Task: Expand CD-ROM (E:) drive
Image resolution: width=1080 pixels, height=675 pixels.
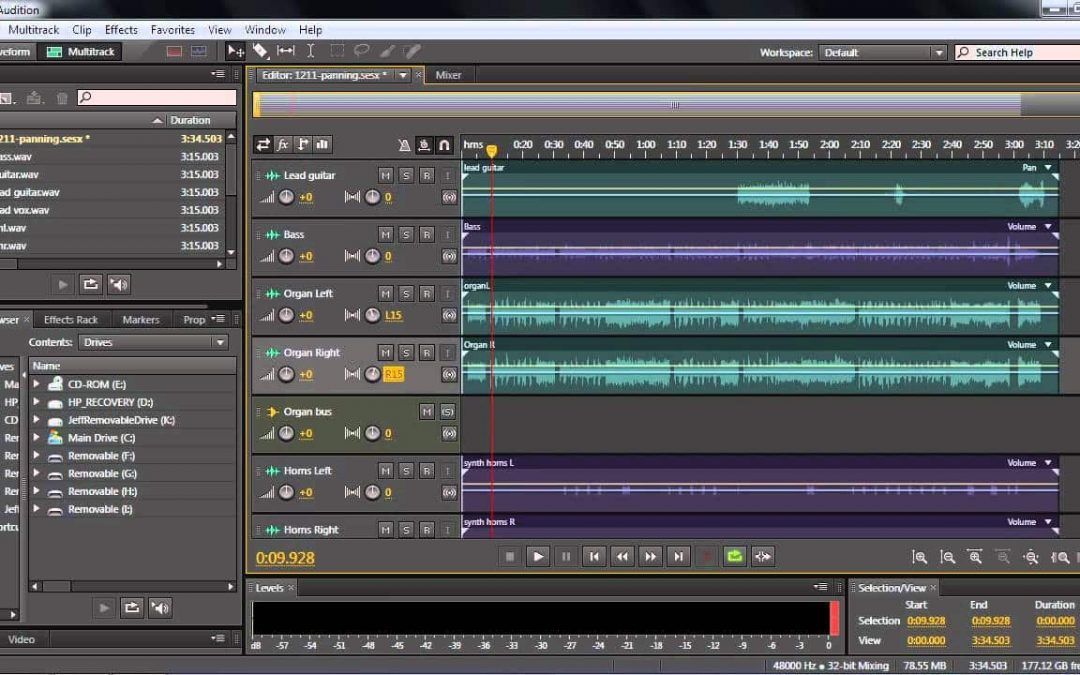Action: pyautogui.click(x=37, y=384)
